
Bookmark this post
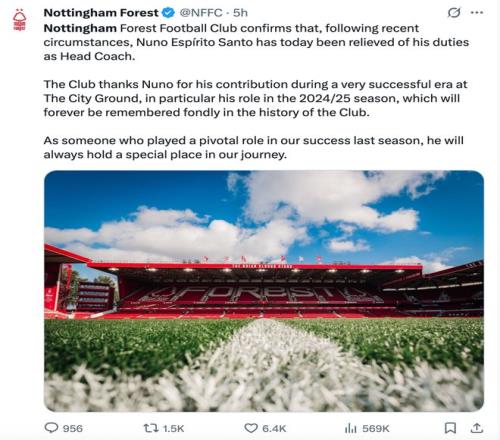coord(450,428)
